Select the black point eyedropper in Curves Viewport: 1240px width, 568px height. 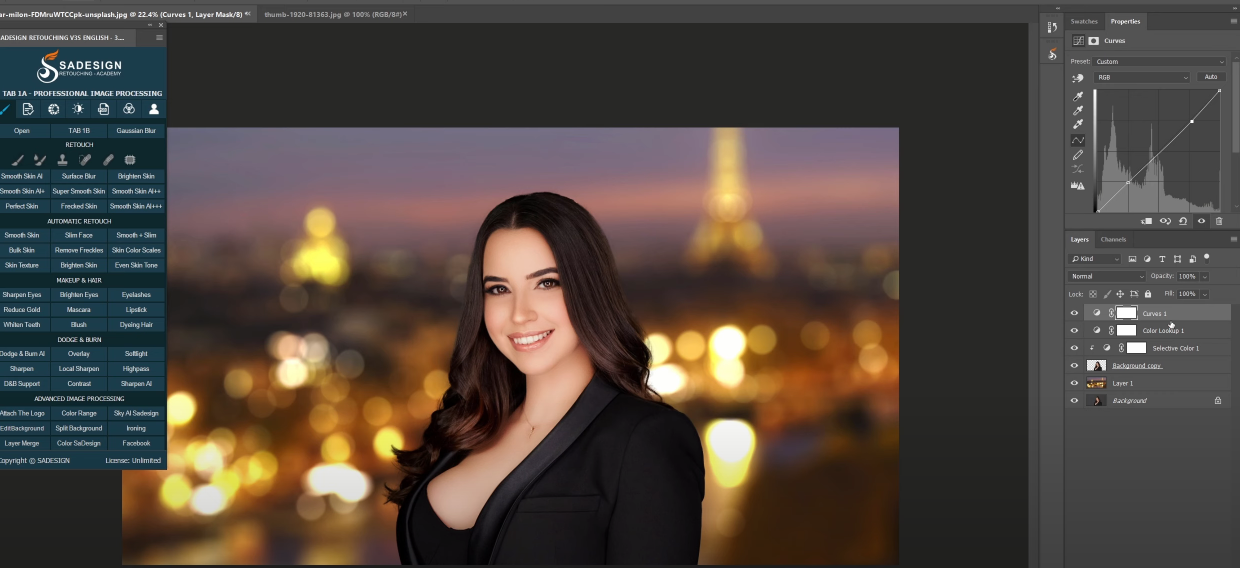1078,96
